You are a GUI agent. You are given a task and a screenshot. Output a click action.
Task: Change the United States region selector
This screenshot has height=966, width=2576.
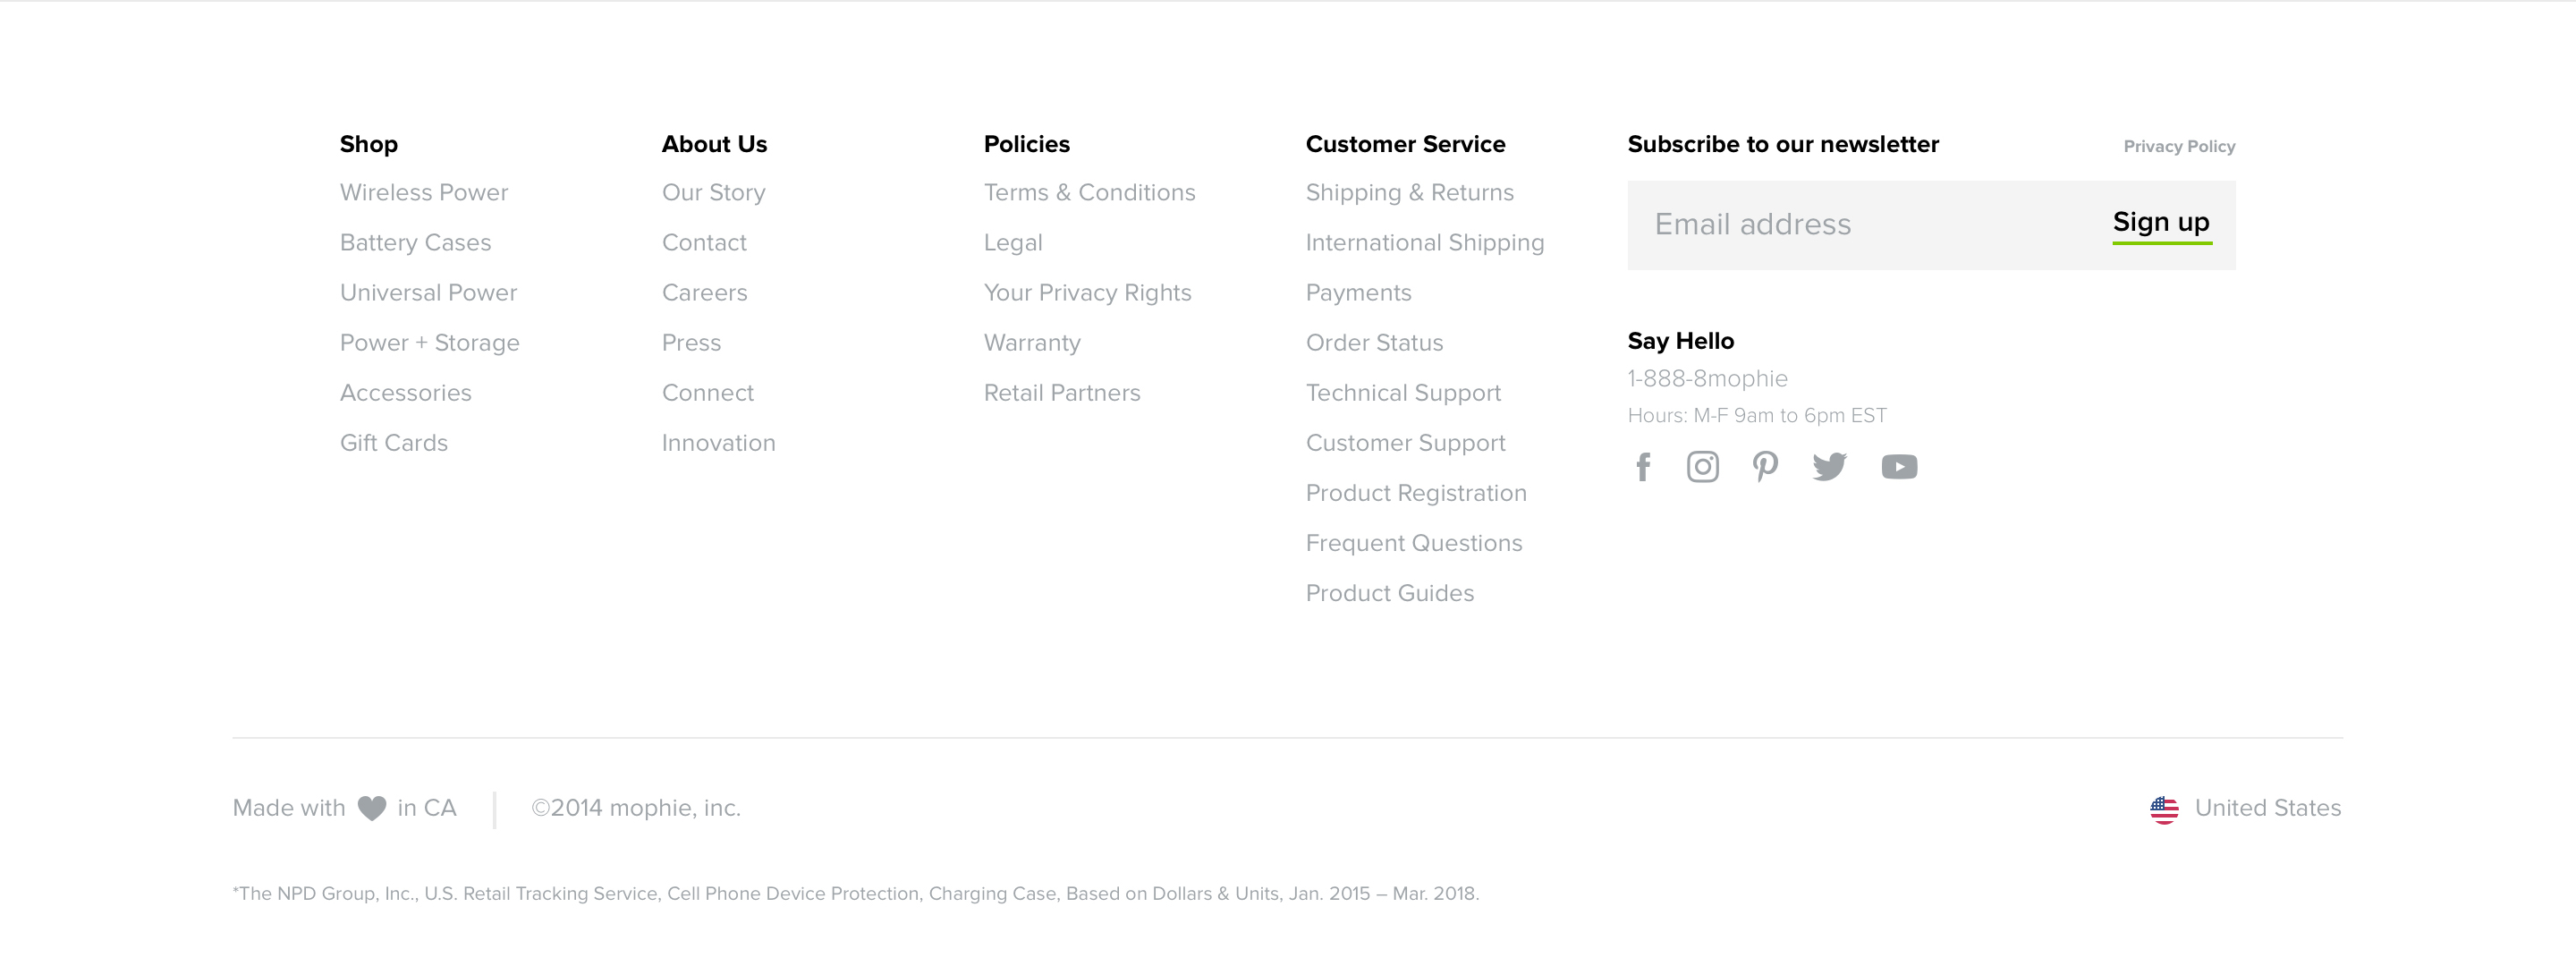(2267, 808)
